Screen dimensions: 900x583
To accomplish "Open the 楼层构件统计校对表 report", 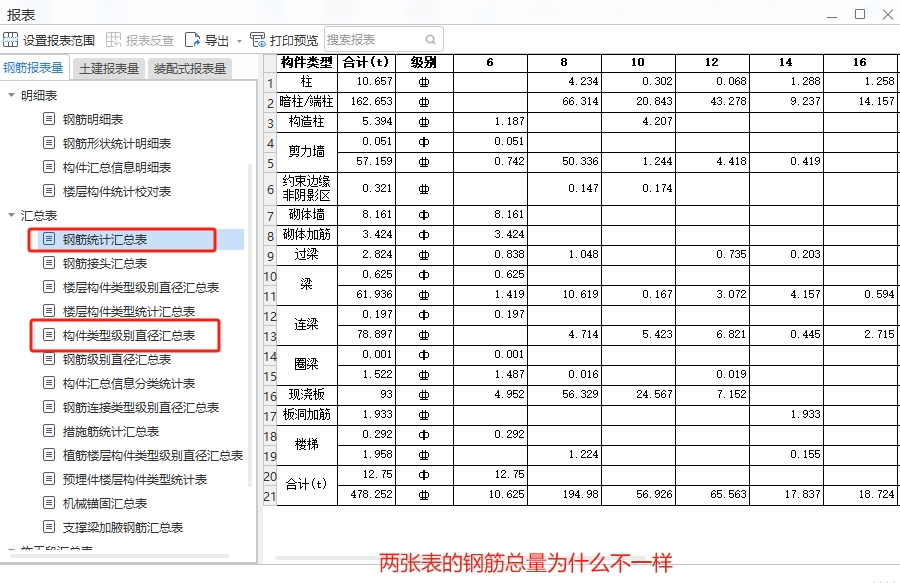I will pyautogui.click(x=117, y=192).
